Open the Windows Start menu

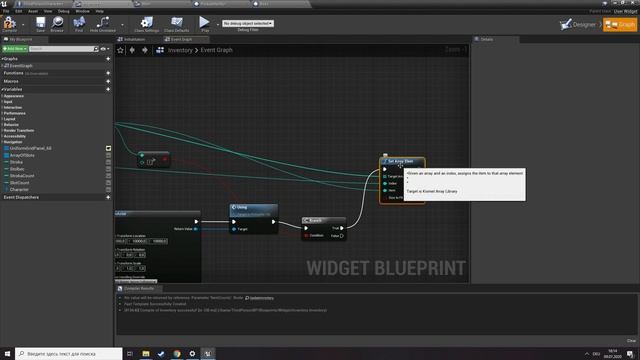[x=7, y=354]
